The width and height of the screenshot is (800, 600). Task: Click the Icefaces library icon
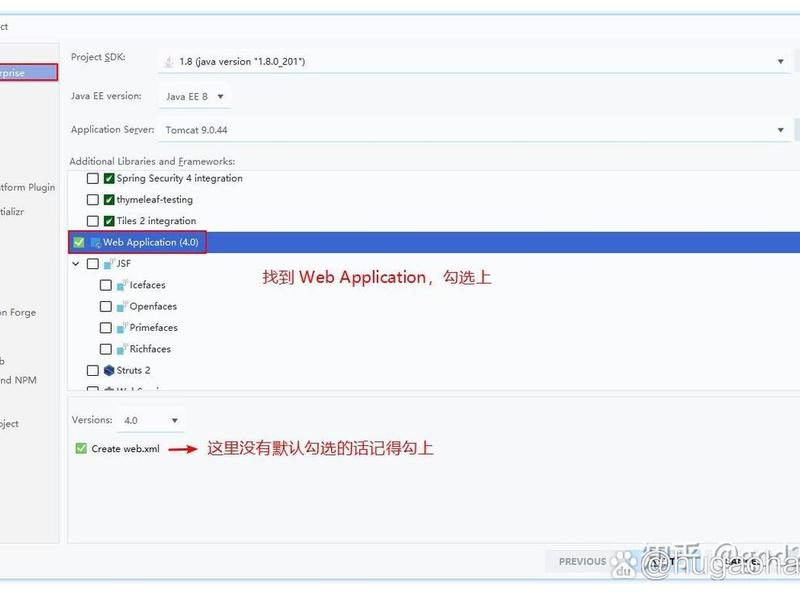[121, 285]
